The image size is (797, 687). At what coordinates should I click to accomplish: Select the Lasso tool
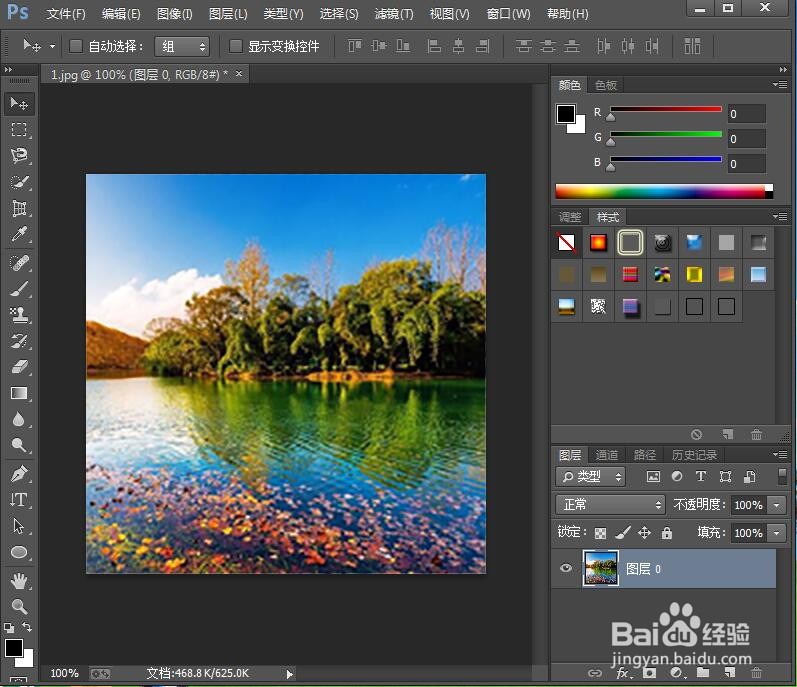[x=19, y=155]
